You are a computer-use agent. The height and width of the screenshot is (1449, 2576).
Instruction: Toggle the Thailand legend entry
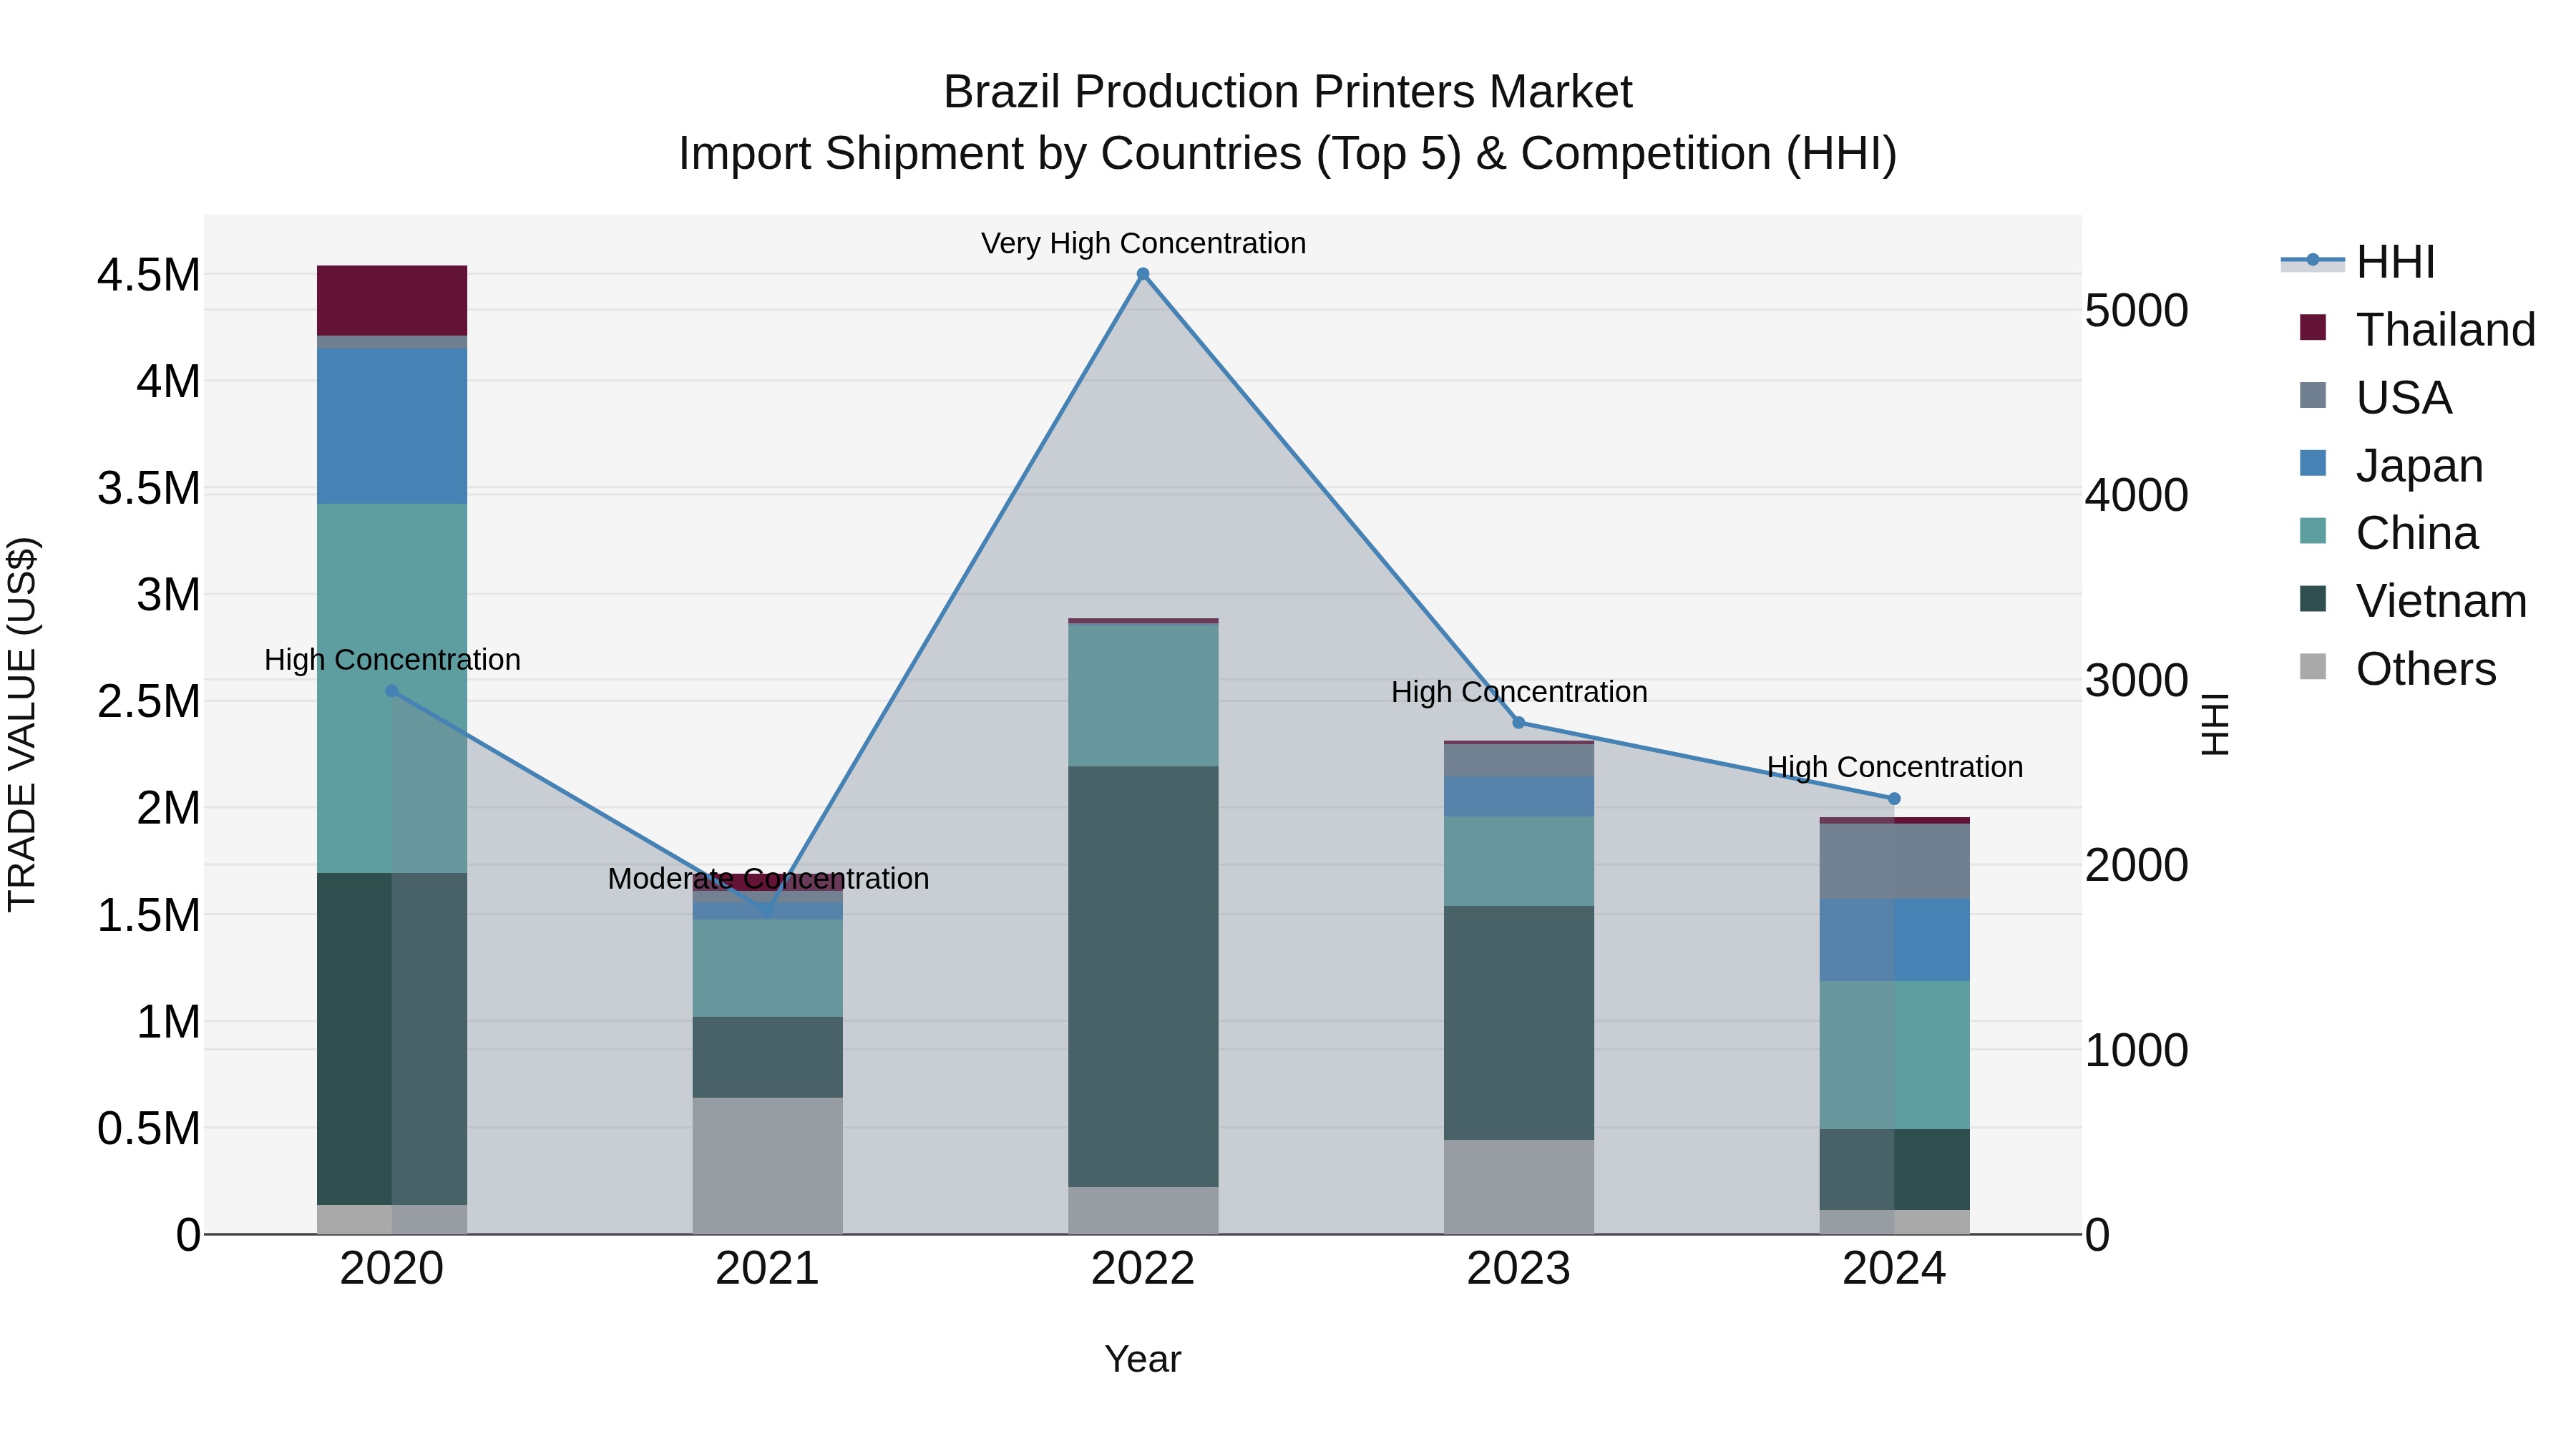pos(2418,330)
